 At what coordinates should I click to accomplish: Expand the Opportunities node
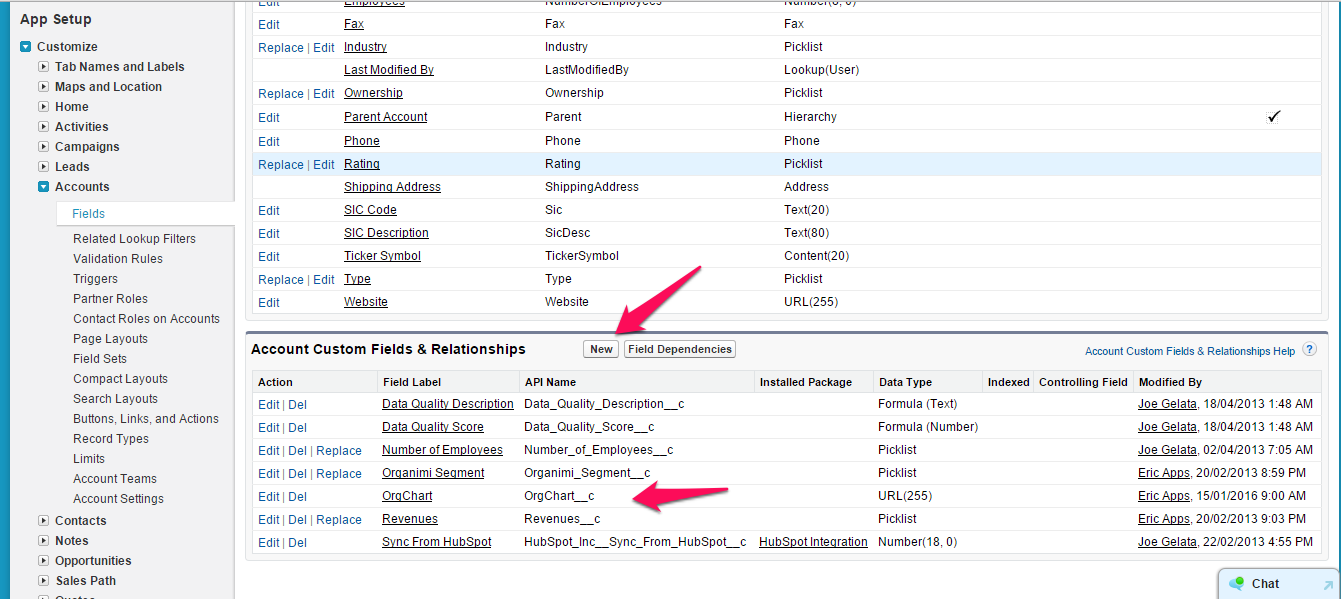[44, 561]
